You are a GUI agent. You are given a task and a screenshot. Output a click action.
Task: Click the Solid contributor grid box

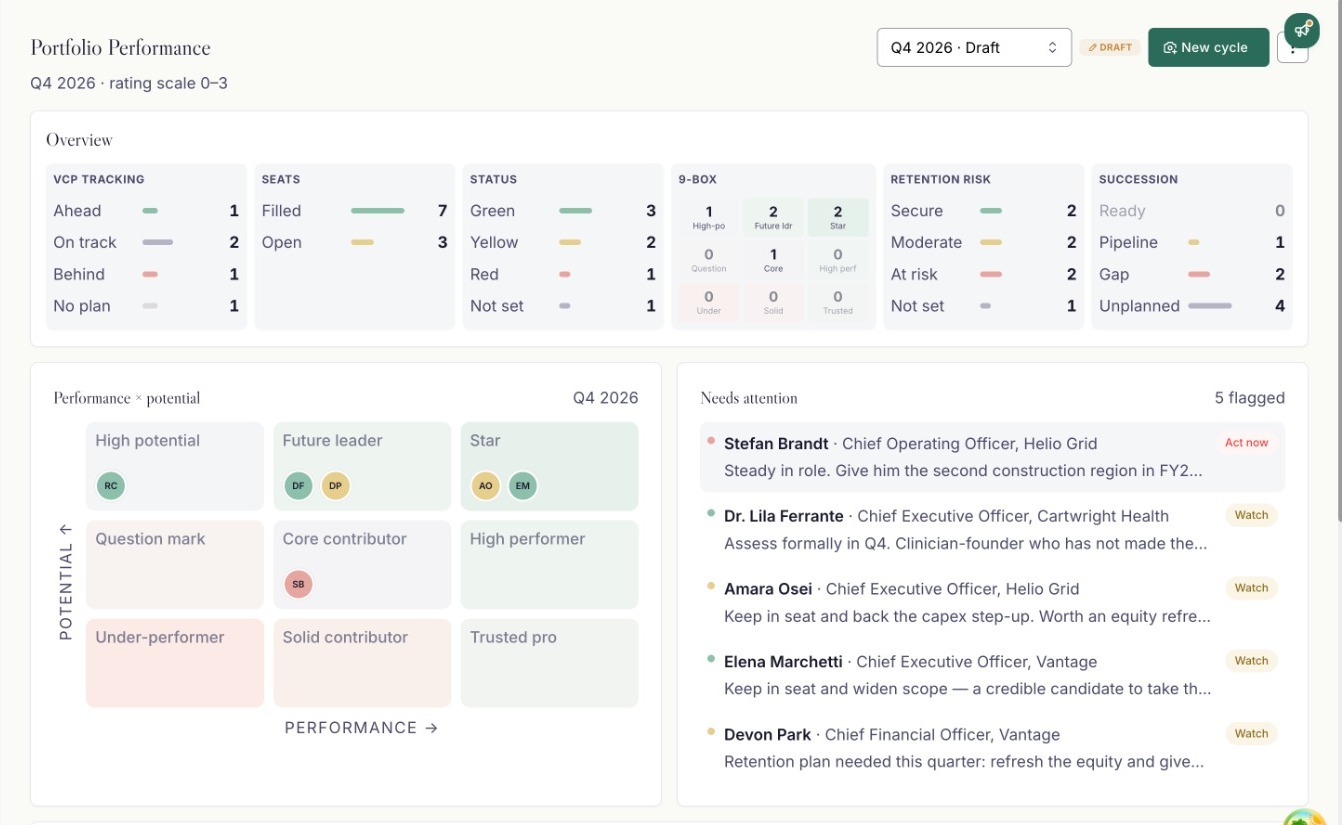tap(362, 663)
